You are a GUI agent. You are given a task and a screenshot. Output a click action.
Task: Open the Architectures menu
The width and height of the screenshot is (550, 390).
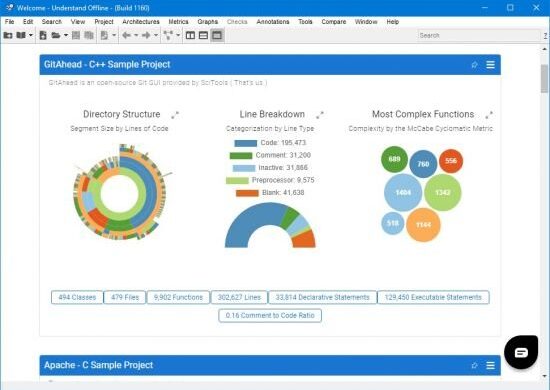141,22
